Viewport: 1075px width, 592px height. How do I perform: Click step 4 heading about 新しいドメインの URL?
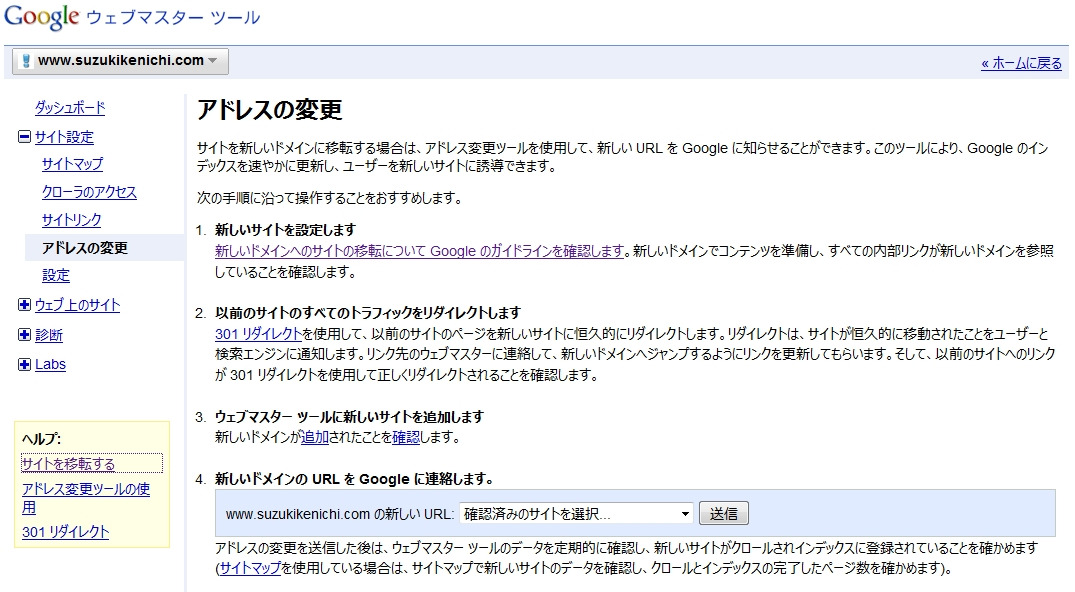[x=354, y=479]
